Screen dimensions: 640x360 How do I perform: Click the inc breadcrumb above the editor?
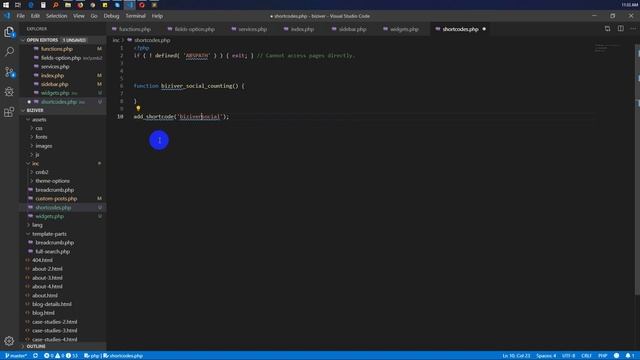pyautogui.click(x=116, y=40)
